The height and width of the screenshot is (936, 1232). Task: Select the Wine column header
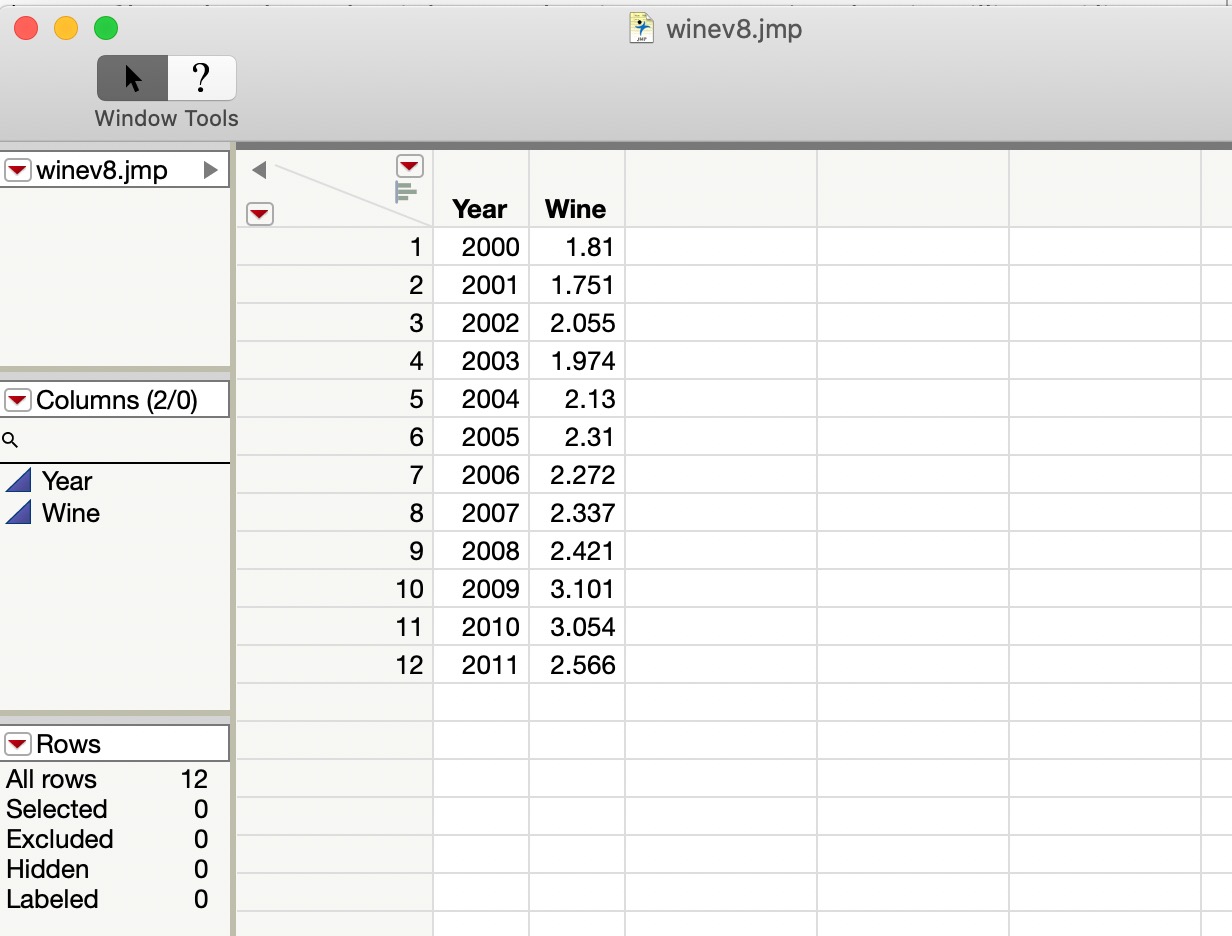pyautogui.click(x=576, y=209)
